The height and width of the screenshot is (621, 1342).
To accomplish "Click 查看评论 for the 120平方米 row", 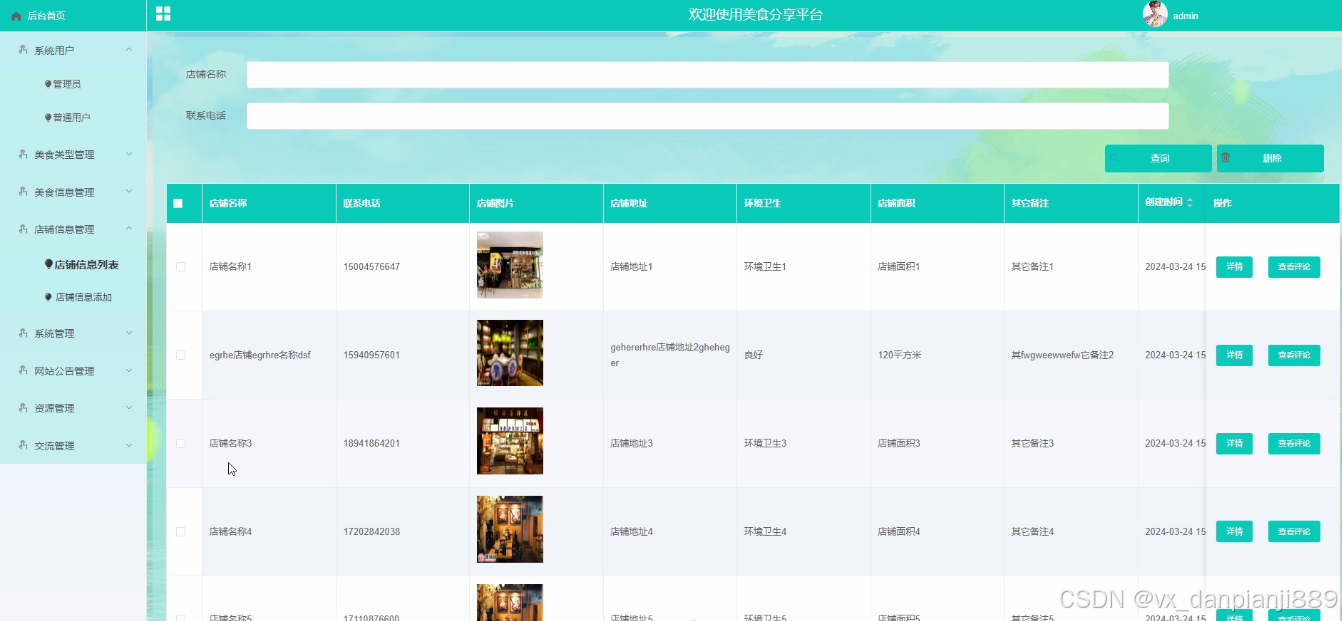I will [x=1294, y=355].
